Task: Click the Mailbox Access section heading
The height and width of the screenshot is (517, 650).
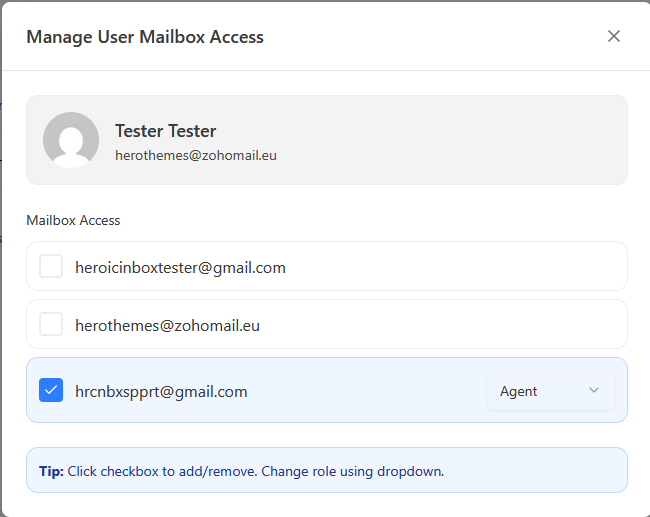Action: click(73, 220)
